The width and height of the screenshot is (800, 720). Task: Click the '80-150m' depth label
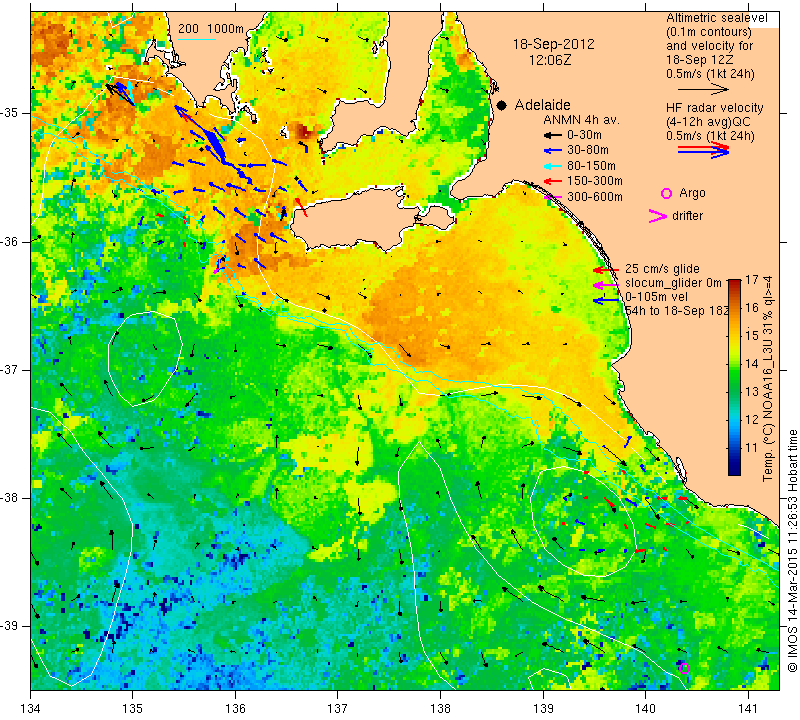pos(591,166)
